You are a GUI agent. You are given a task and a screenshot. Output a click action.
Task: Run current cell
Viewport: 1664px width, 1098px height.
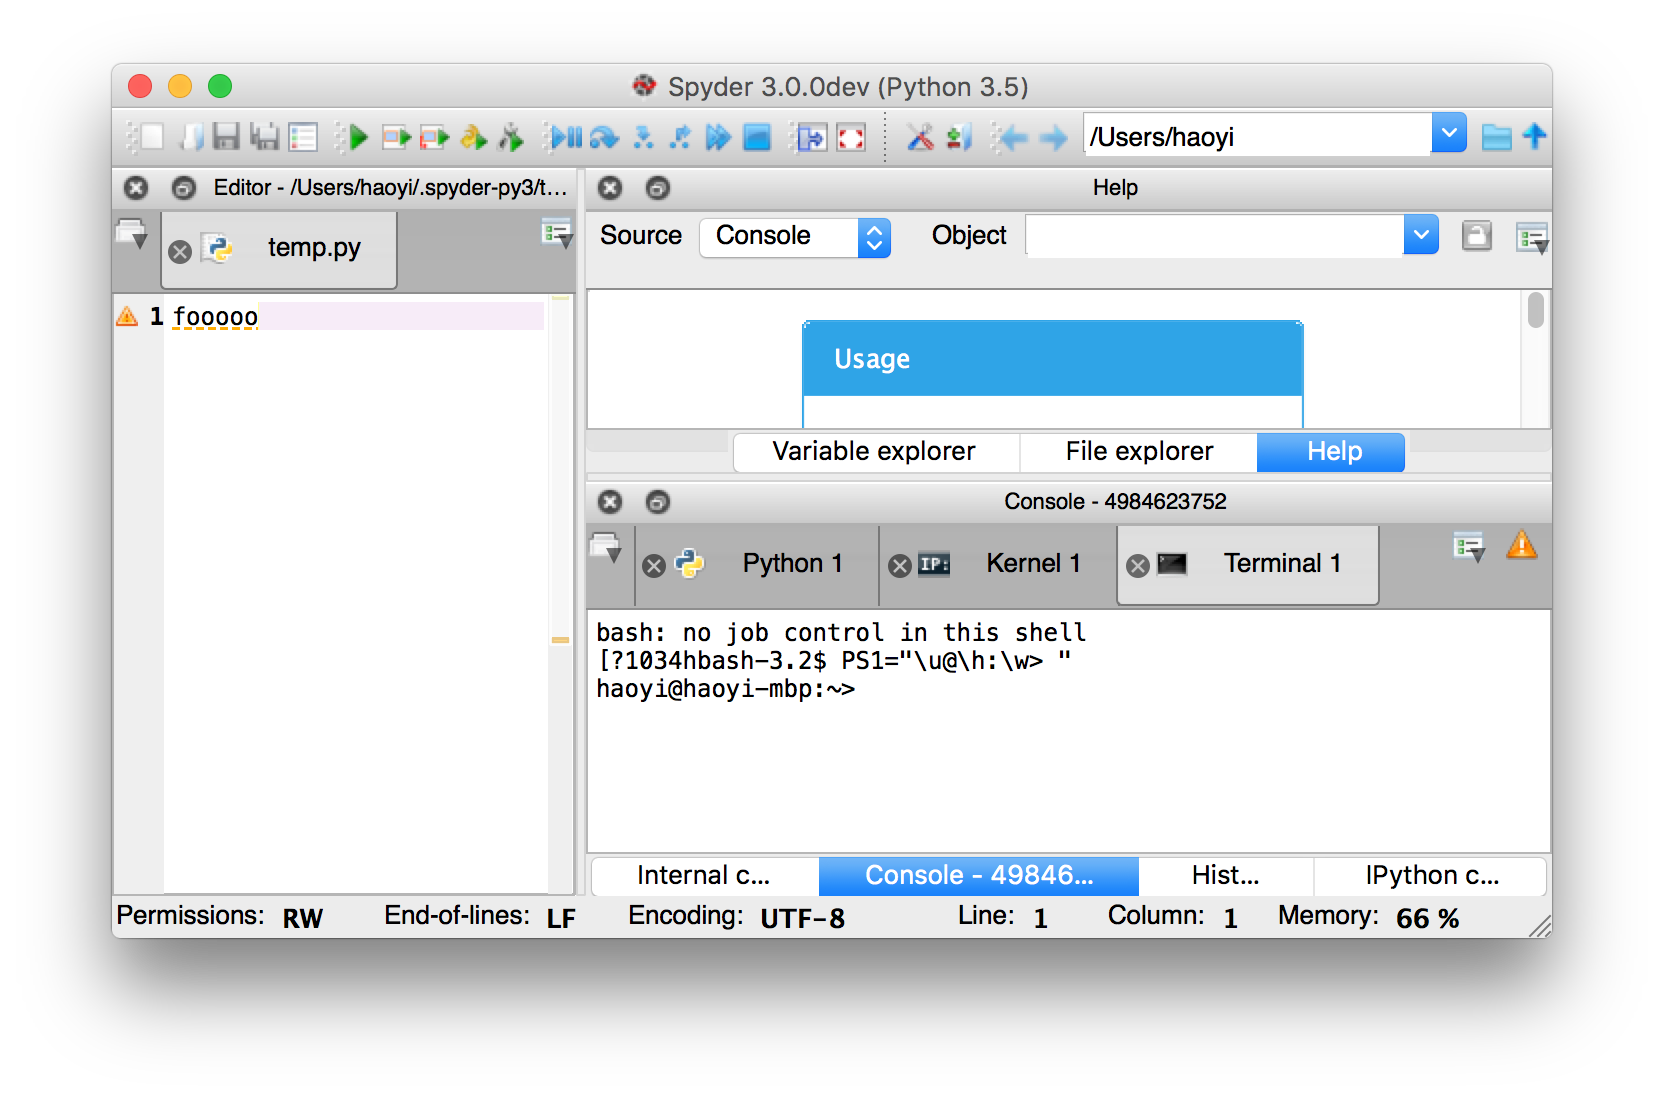coord(396,137)
